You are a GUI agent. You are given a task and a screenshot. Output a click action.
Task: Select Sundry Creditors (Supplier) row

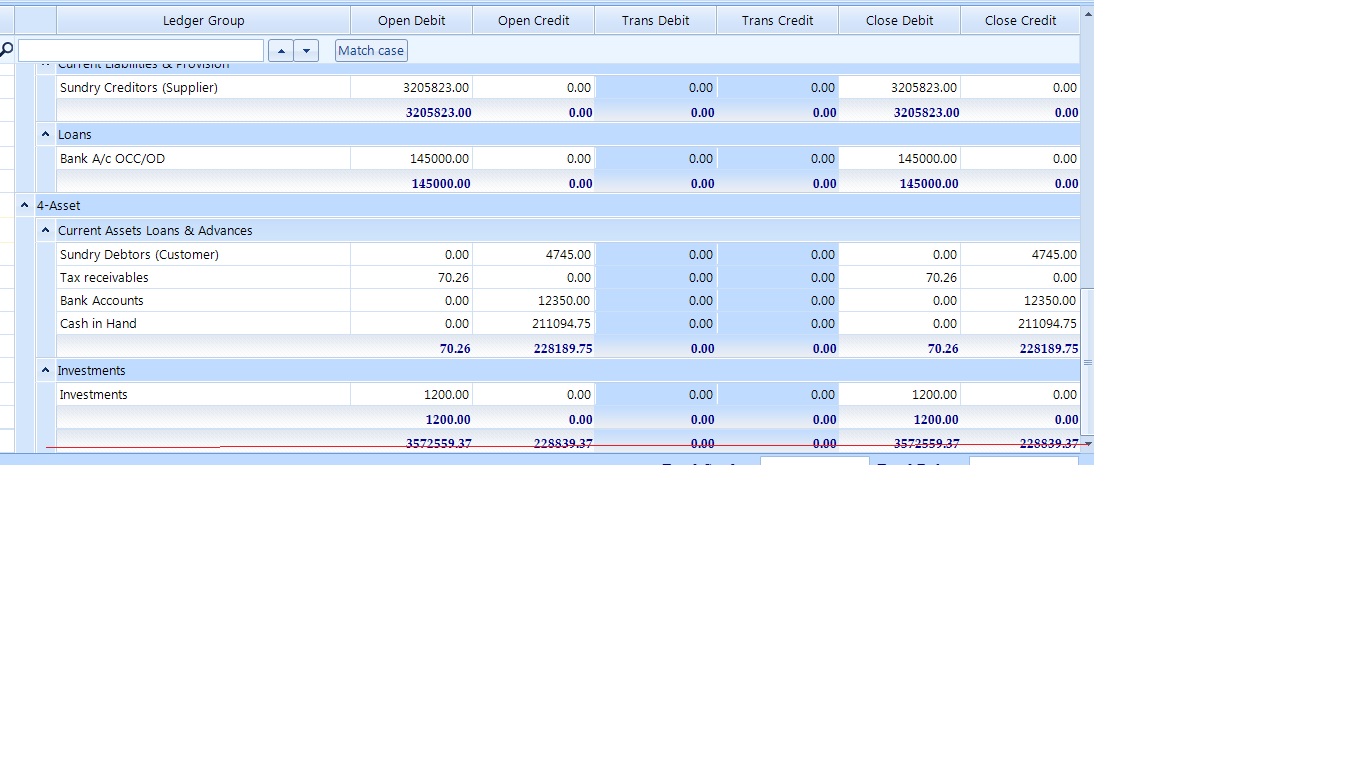click(568, 87)
